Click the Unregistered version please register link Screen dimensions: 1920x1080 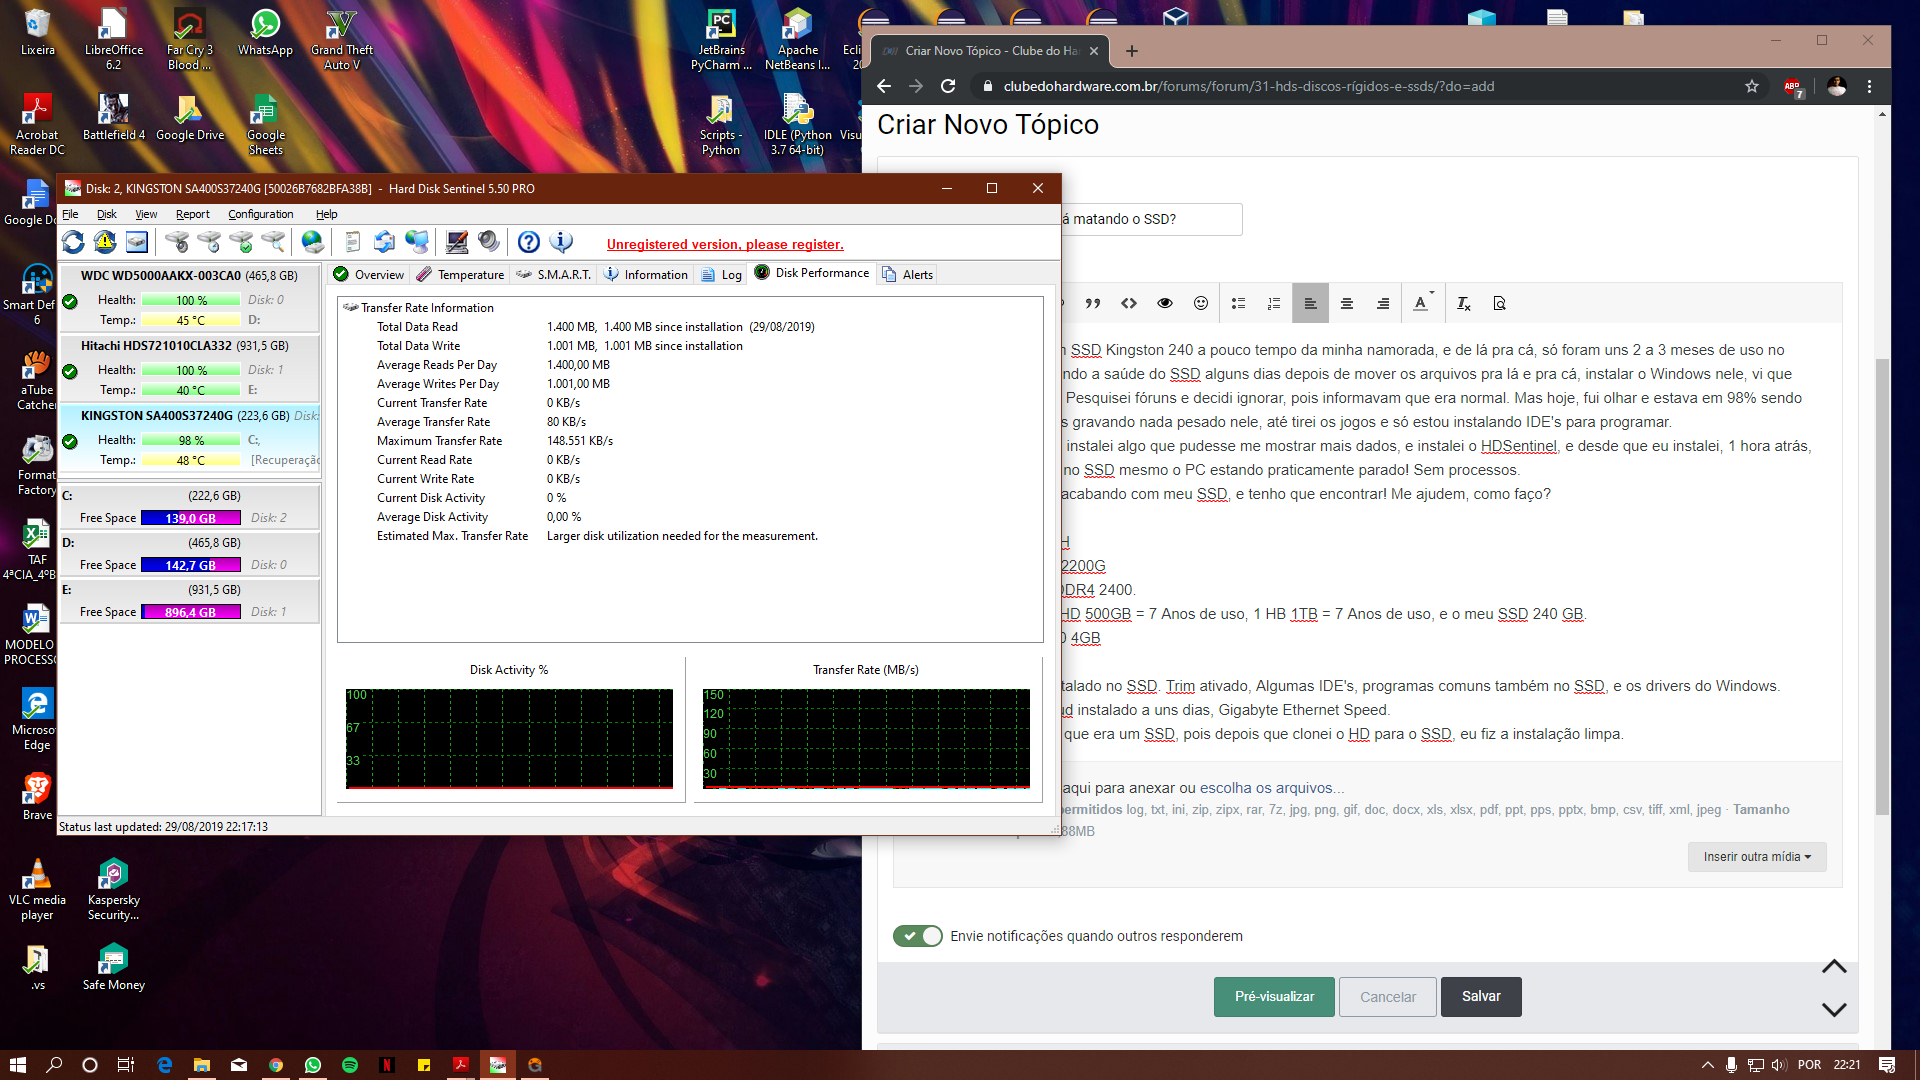click(725, 244)
